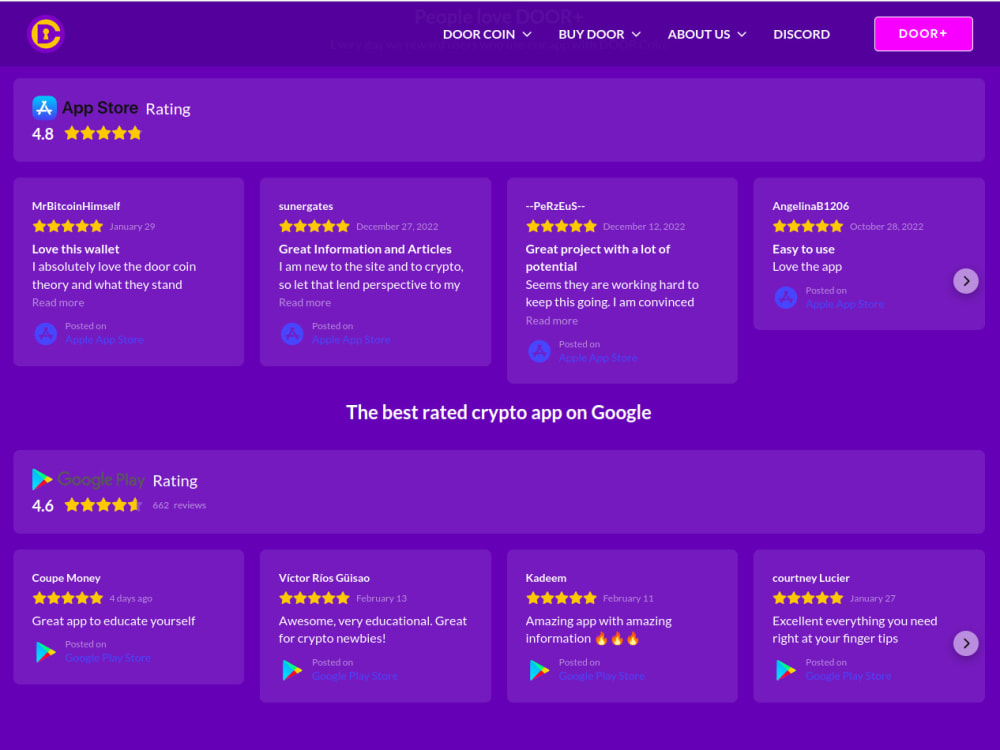Advance the App Store reviews carousel with the arrow
Screen dimensions: 1000x750
click(965, 281)
